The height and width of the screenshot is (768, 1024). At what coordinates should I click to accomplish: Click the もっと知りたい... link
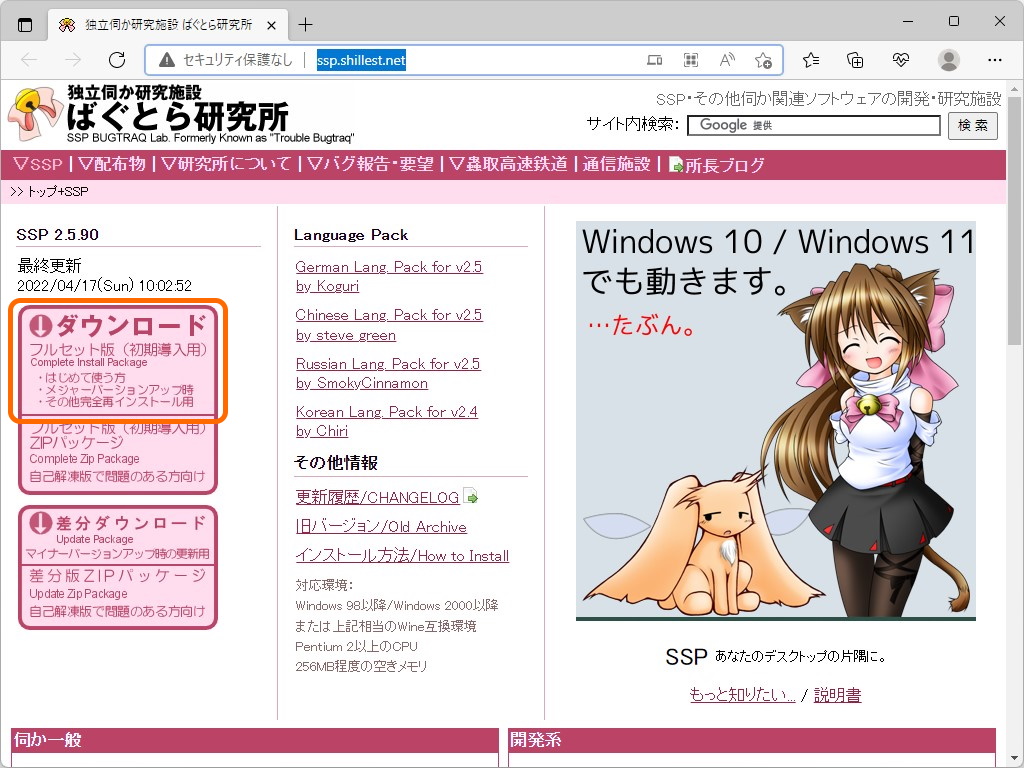click(743, 695)
